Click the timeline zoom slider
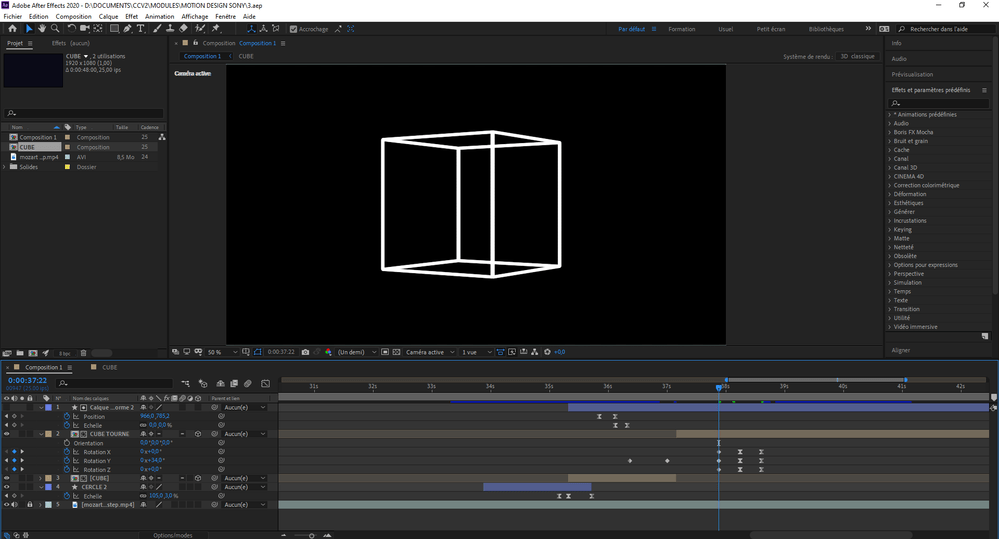Viewport: 999px width, 539px height. point(312,535)
